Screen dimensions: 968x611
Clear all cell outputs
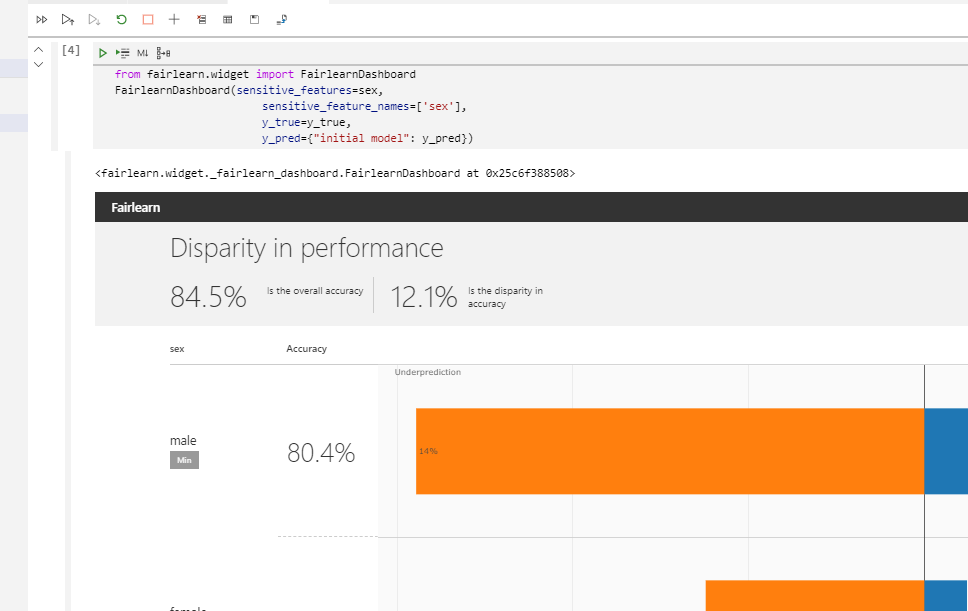point(201,20)
